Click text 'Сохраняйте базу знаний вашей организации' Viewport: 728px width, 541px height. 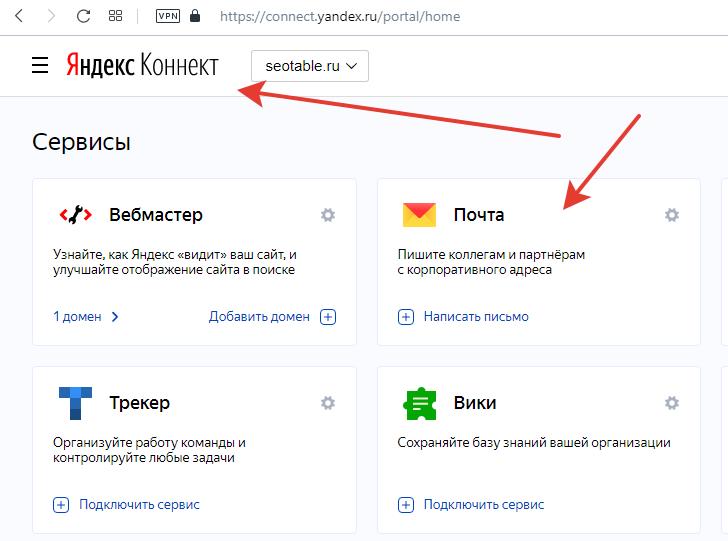click(534, 443)
